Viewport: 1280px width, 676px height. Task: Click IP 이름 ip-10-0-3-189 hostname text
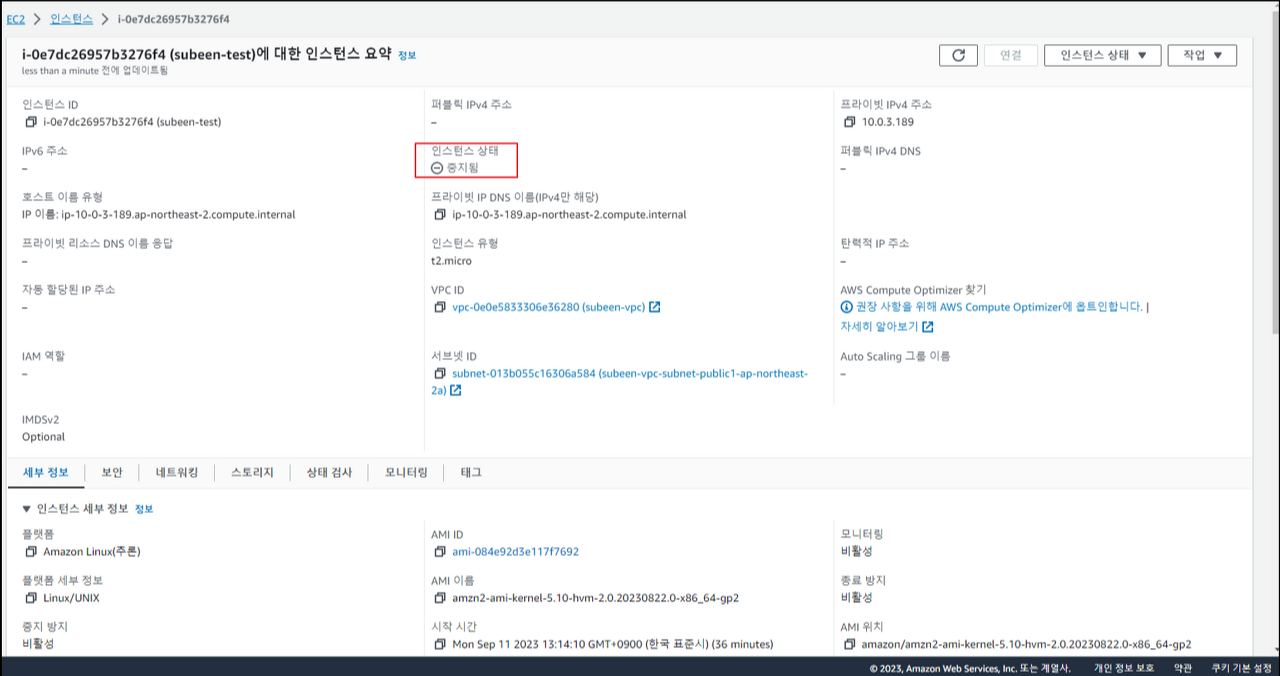pyautogui.click(x=158, y=214)
